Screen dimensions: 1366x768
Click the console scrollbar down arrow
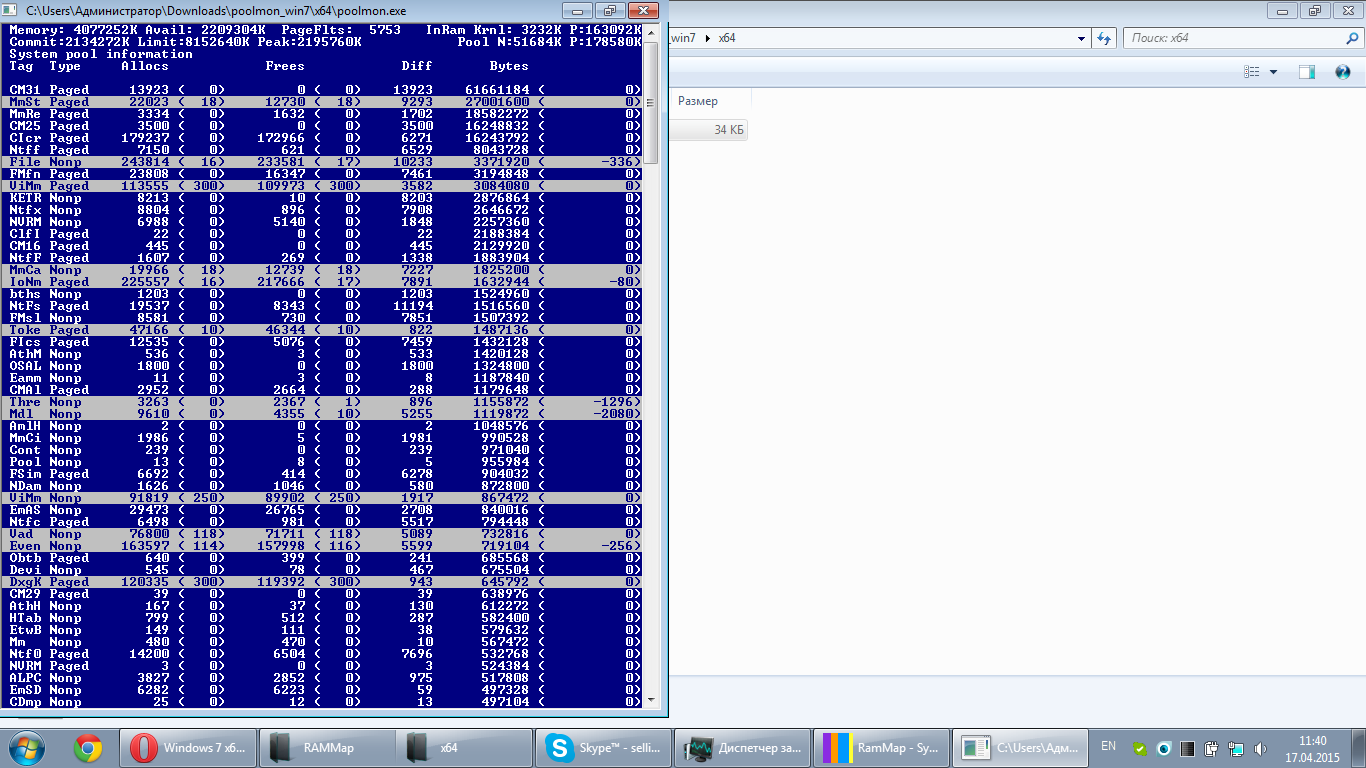651,700
